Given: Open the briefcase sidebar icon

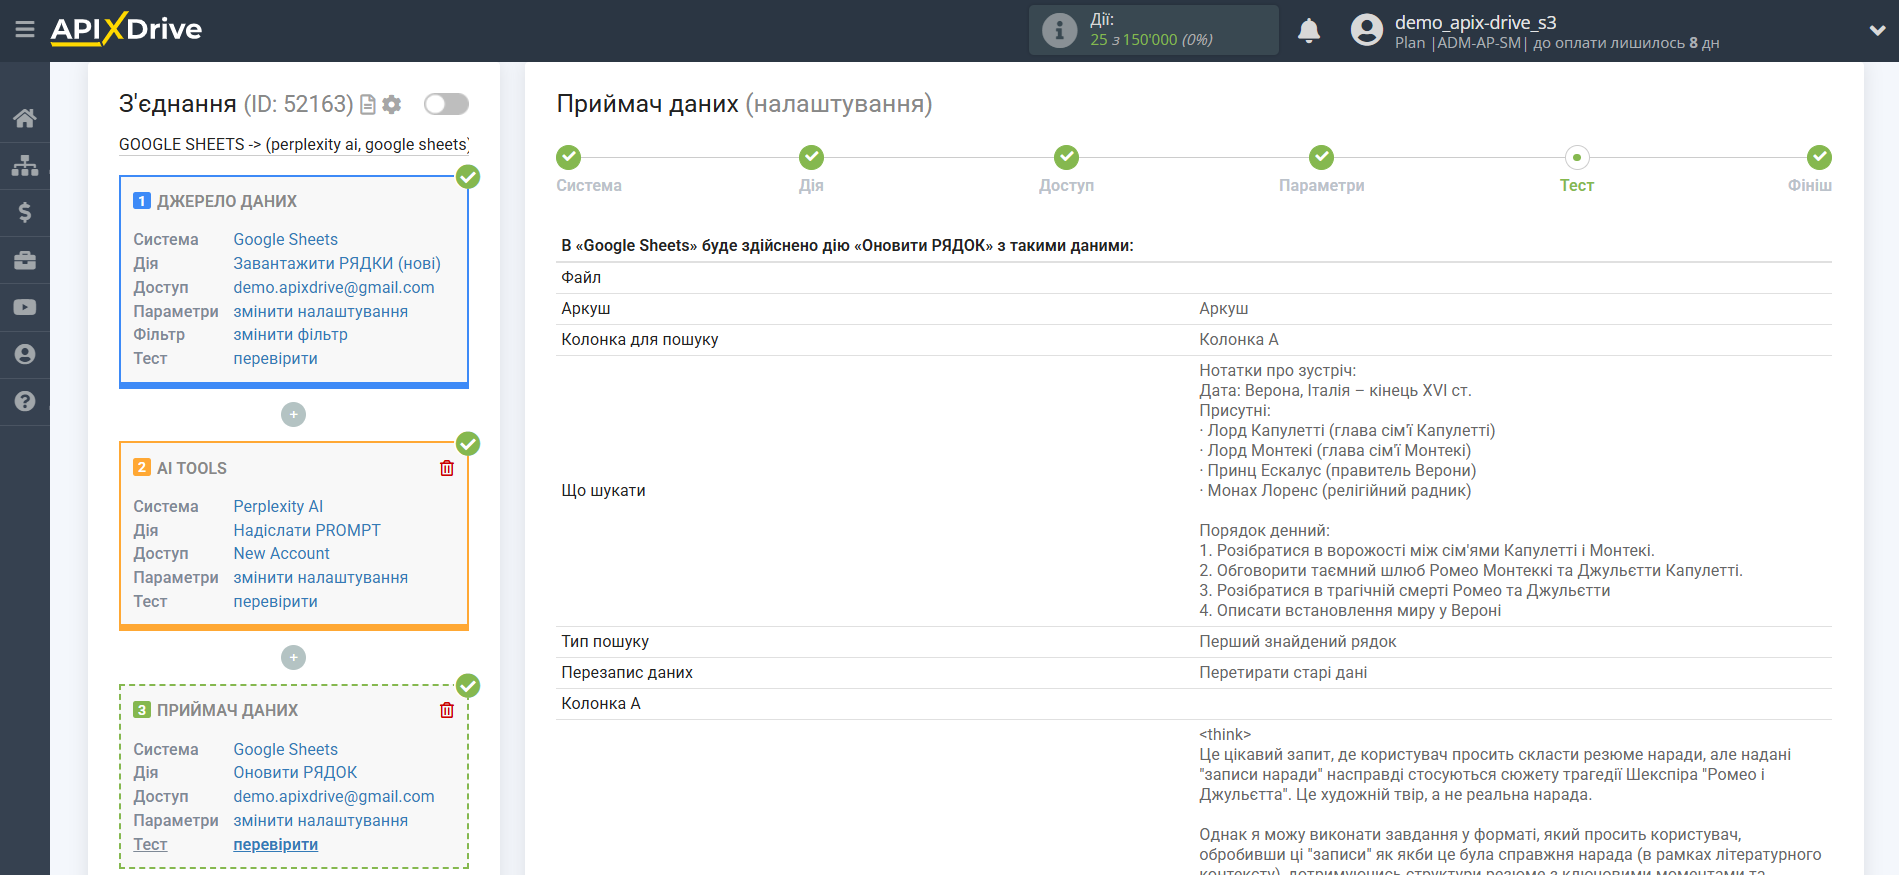Looking at the screenshot, I should pyautogui.click(x=25, y=260).
